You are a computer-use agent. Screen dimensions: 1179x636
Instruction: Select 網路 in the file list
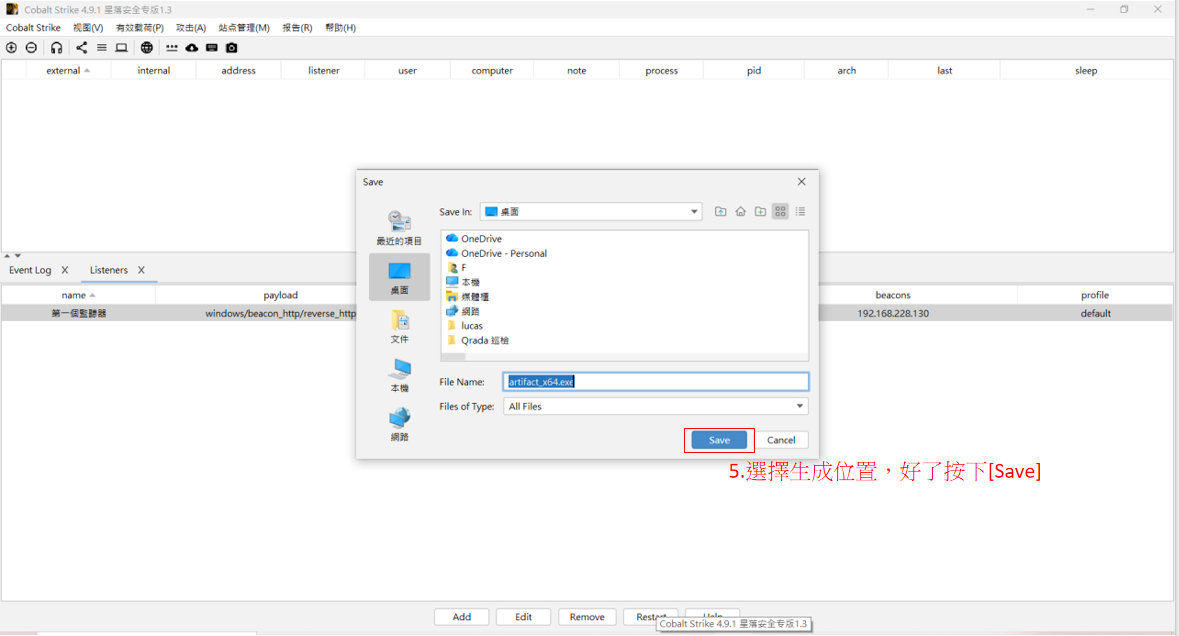coord(462,311)
